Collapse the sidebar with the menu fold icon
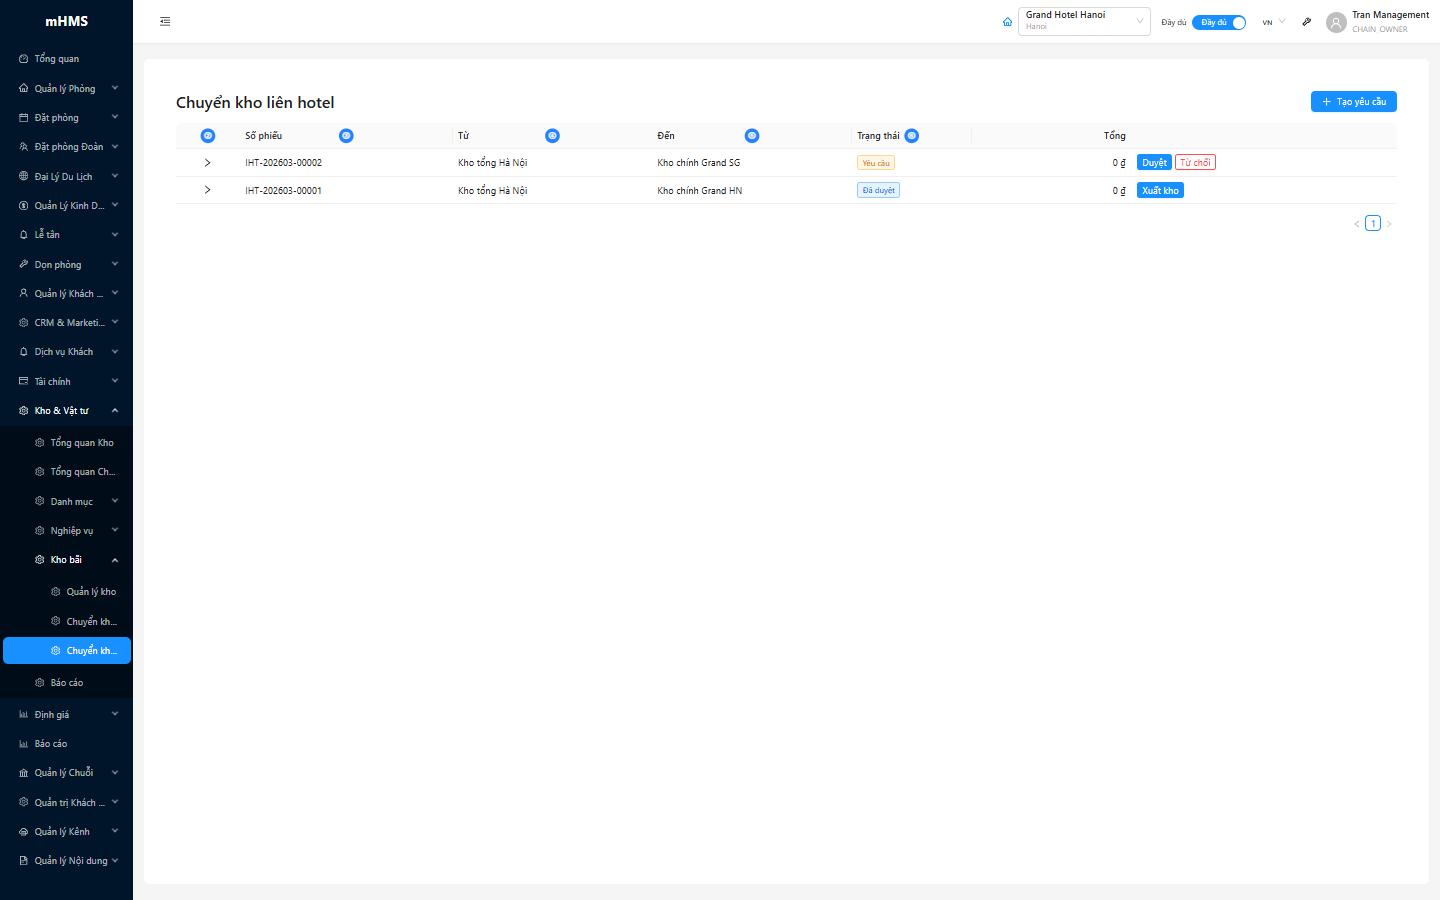This screenshot has width=1440, height=900. 165,21
